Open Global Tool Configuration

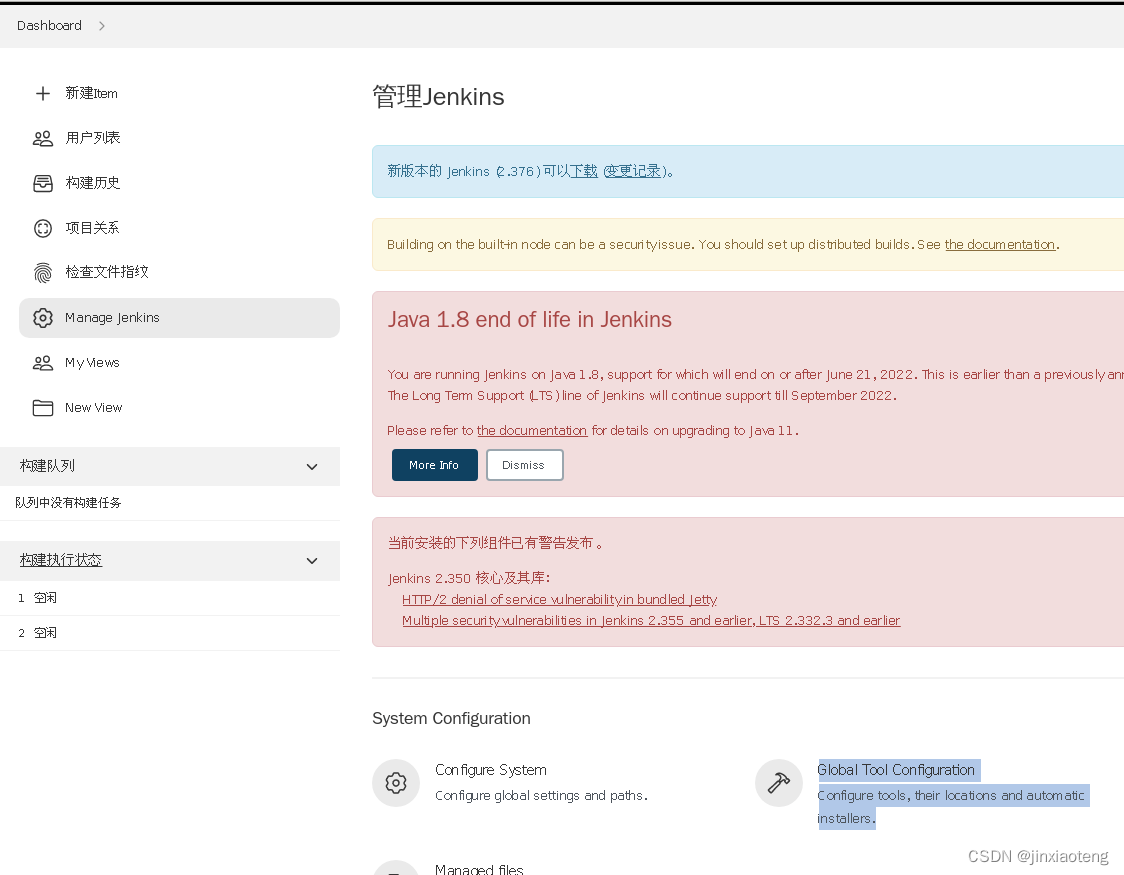tap(896, 770)
